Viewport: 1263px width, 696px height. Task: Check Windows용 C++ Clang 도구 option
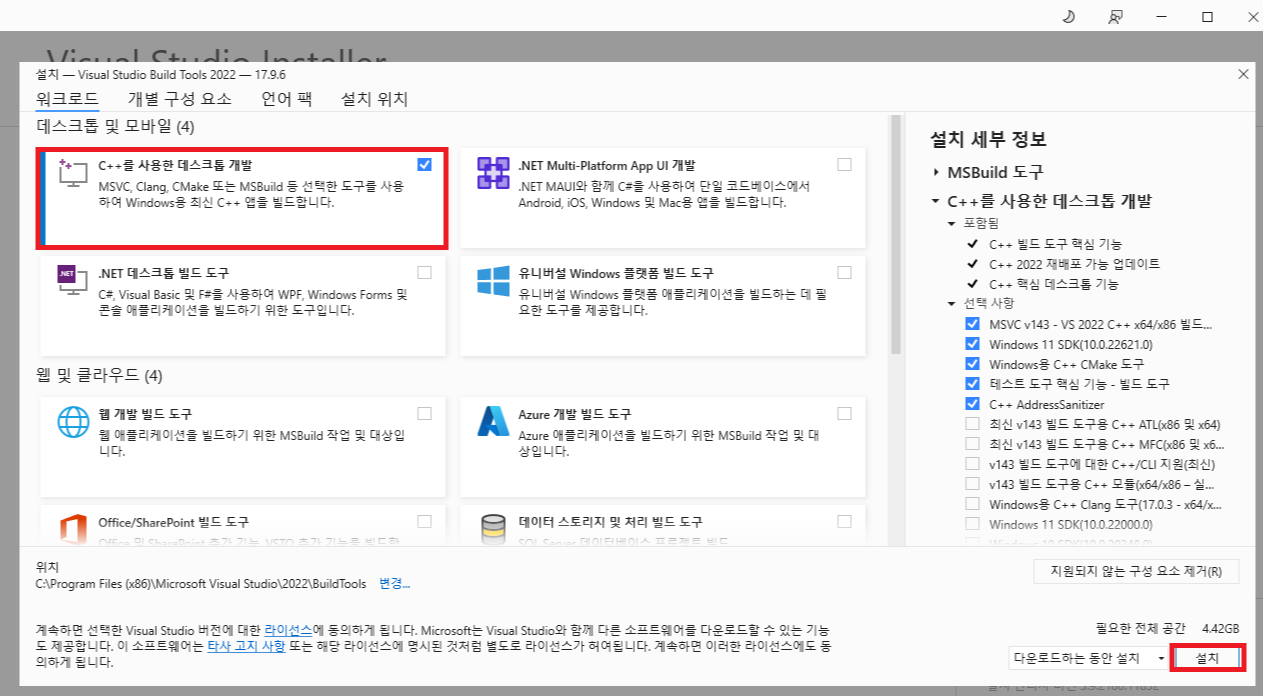[972, 504]
